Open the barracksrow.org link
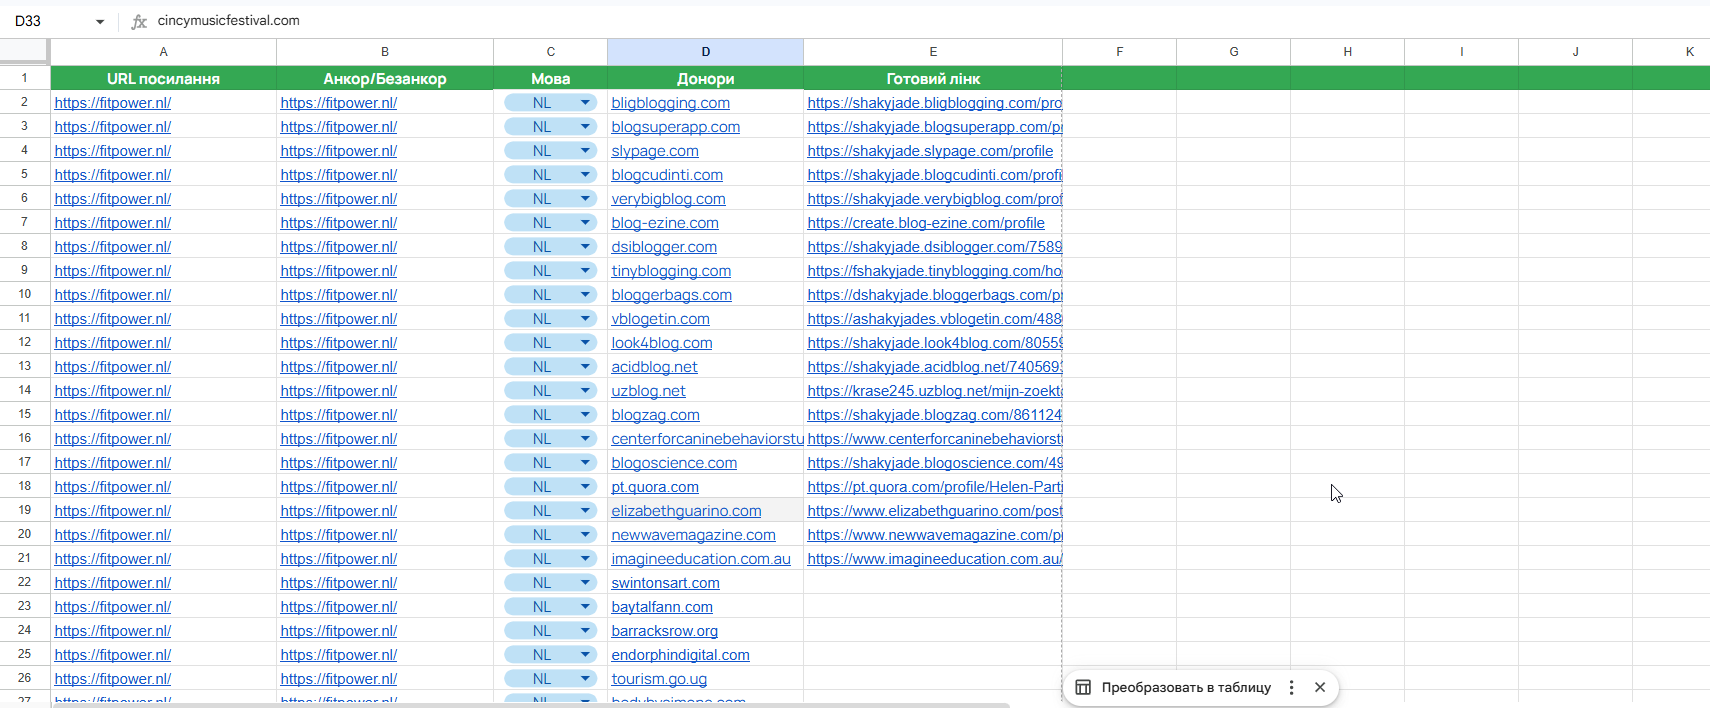 [664, 631]
